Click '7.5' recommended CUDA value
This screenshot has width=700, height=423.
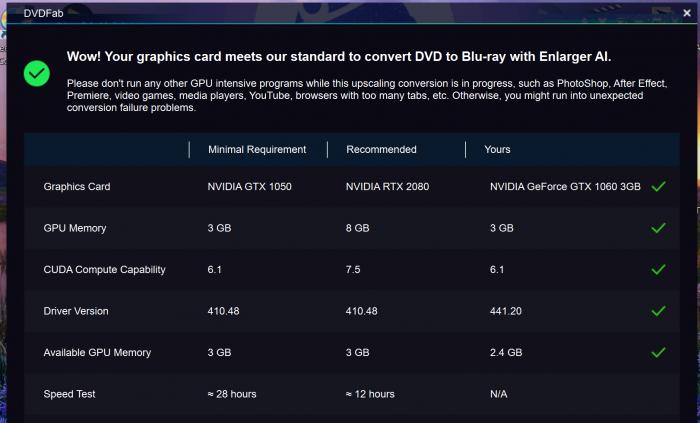pyautogui.click(x=353, y=270)
